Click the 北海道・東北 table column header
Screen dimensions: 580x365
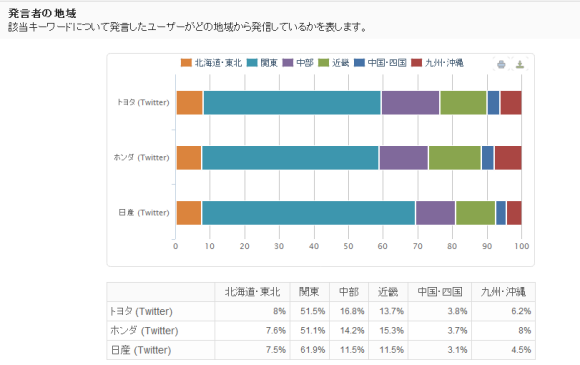point(252,292)
